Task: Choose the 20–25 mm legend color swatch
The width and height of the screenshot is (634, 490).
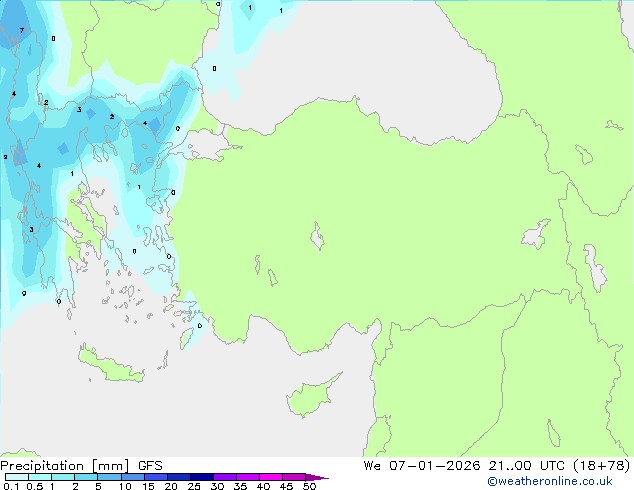Action: [179, 477]
